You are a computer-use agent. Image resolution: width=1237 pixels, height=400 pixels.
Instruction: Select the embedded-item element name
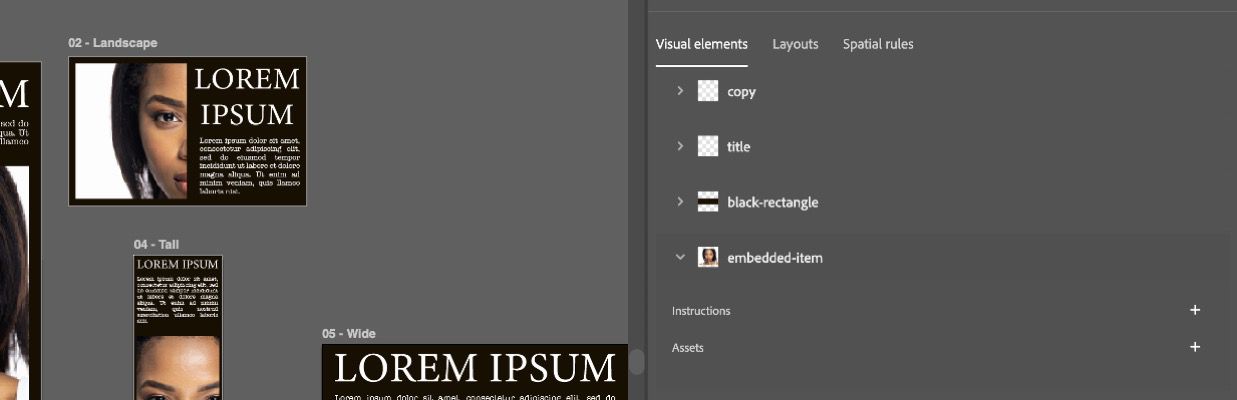tap(775, 258)
